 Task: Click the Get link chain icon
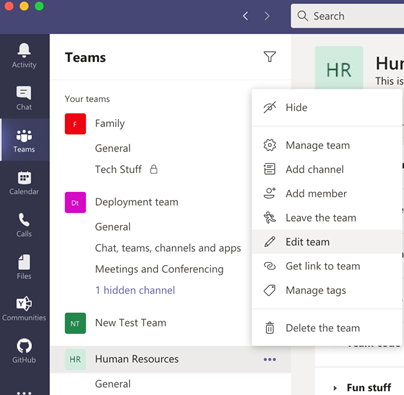click(270, 266)
